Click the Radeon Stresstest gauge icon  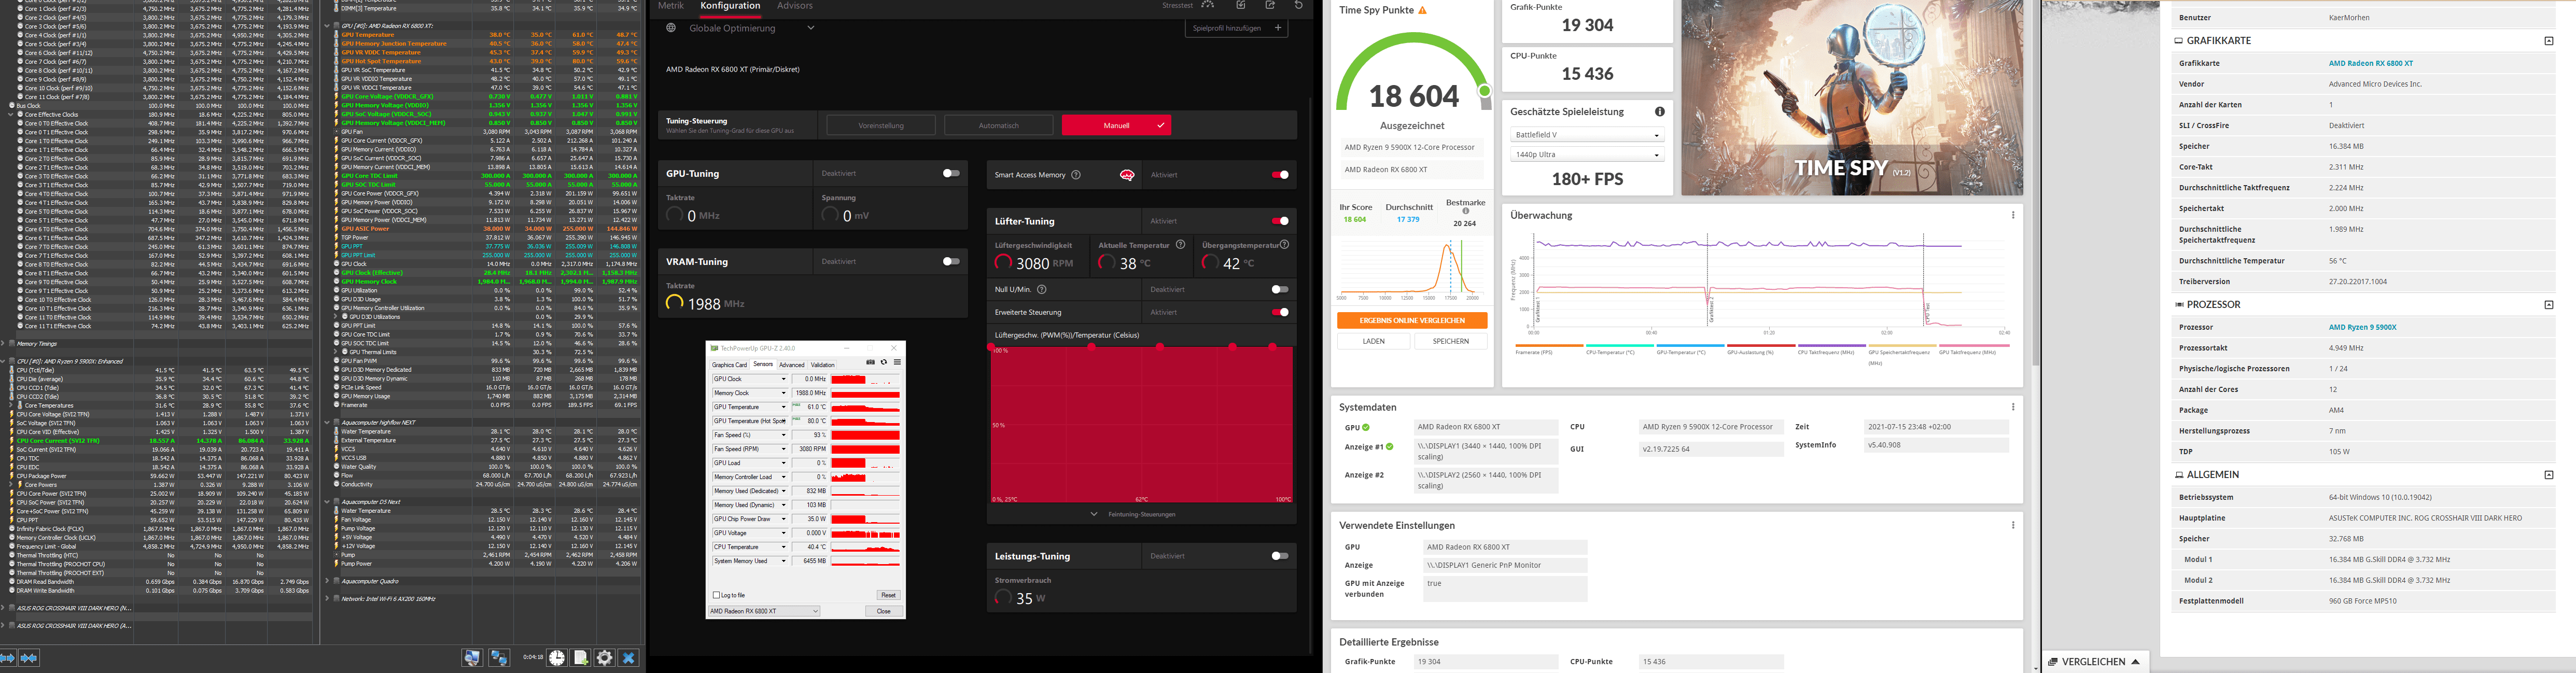click(x=1208, y=5)
